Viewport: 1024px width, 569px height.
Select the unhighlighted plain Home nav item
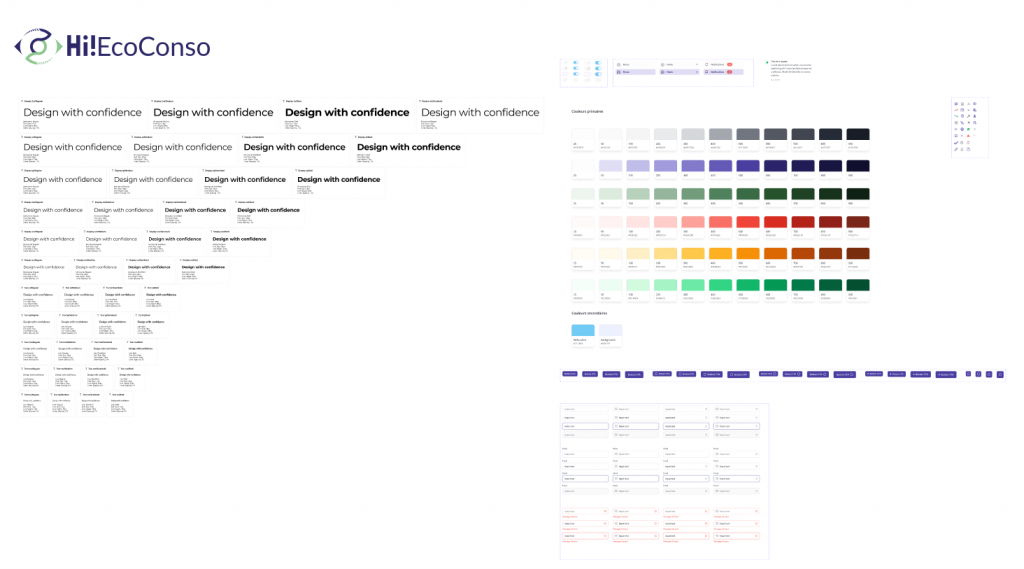tap(635, 64)
